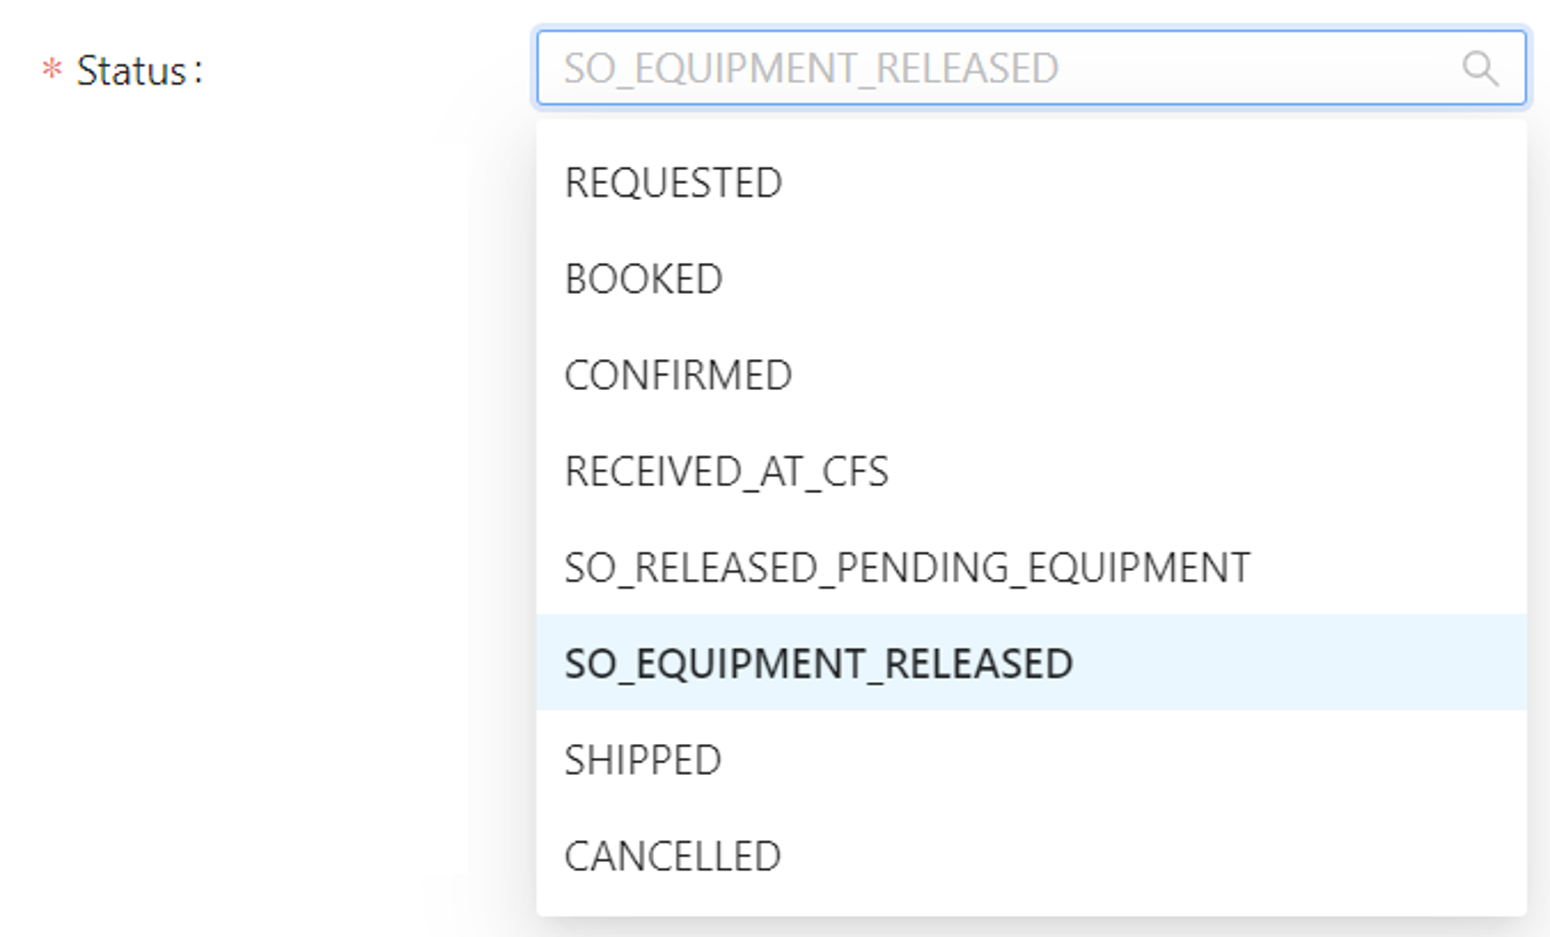
Task: Click the last entry in status list
Action: 672,856
